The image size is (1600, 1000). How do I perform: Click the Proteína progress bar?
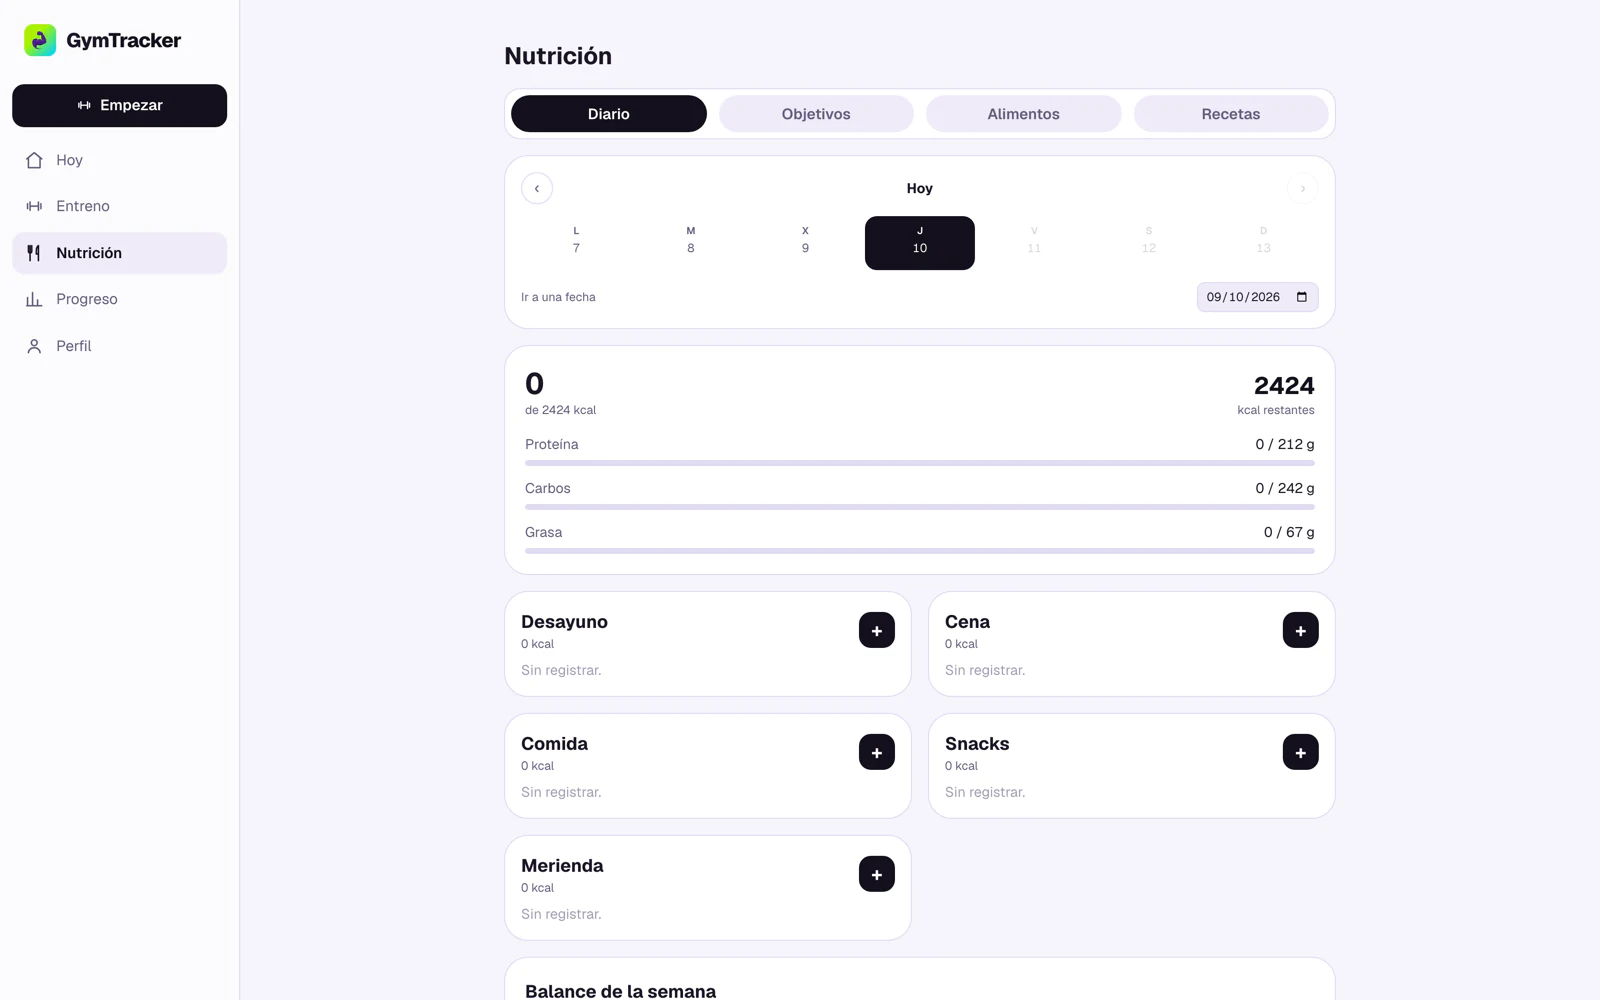920,463
